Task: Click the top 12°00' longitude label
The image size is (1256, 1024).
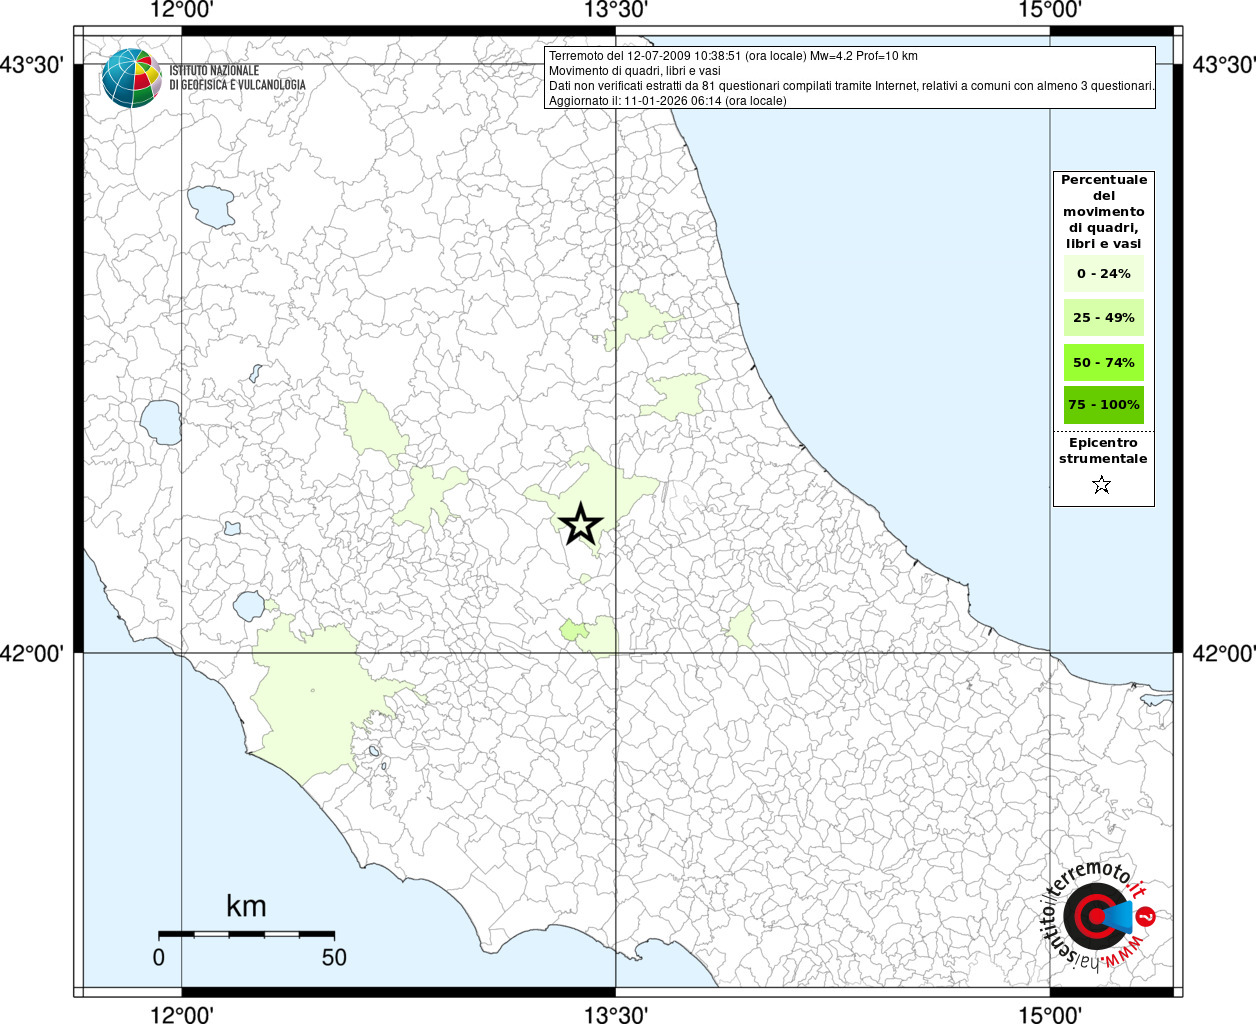Action: coord(182,10)
